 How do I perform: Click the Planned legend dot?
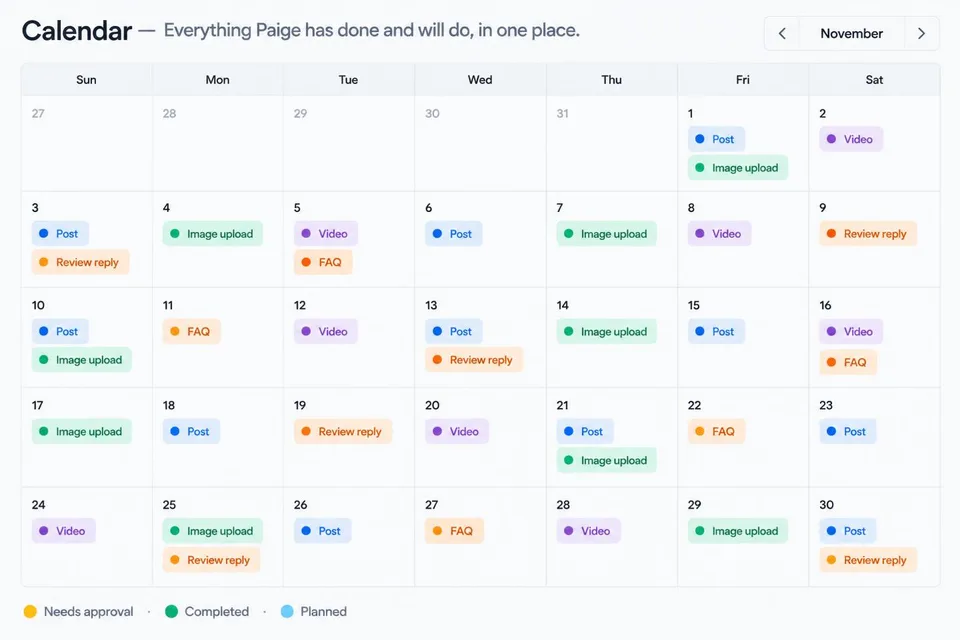[287, 611]
